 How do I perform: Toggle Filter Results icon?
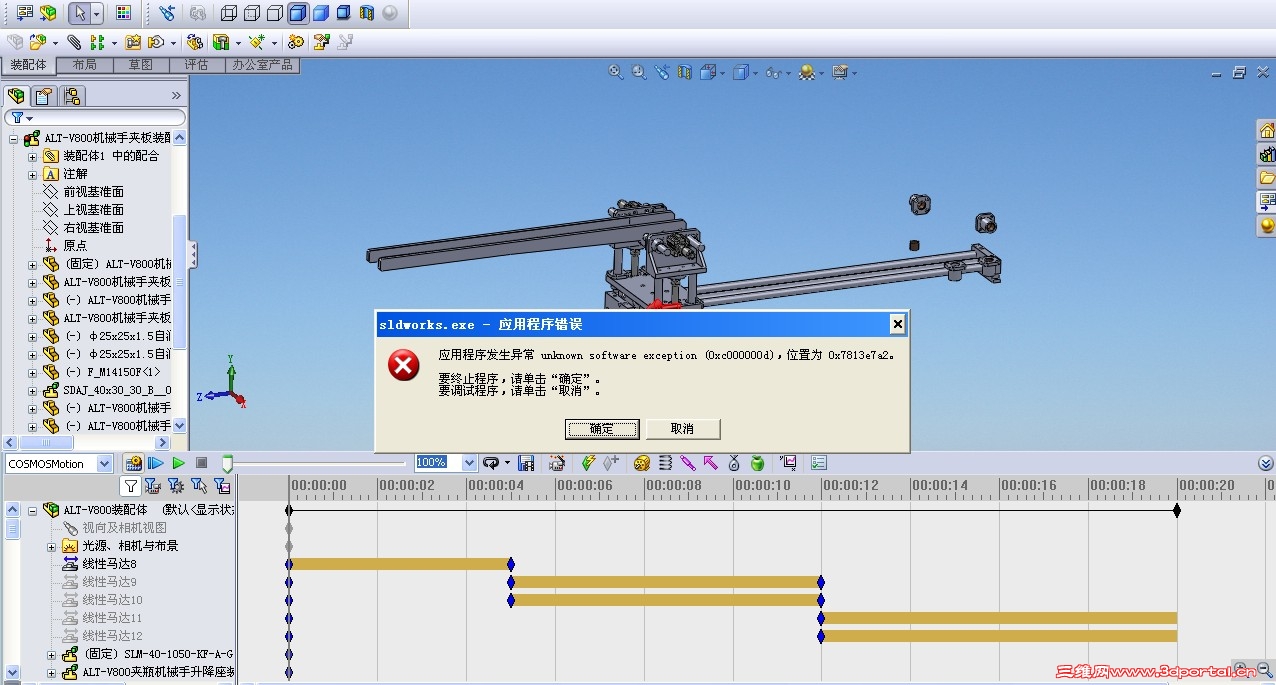pos(221,486)
